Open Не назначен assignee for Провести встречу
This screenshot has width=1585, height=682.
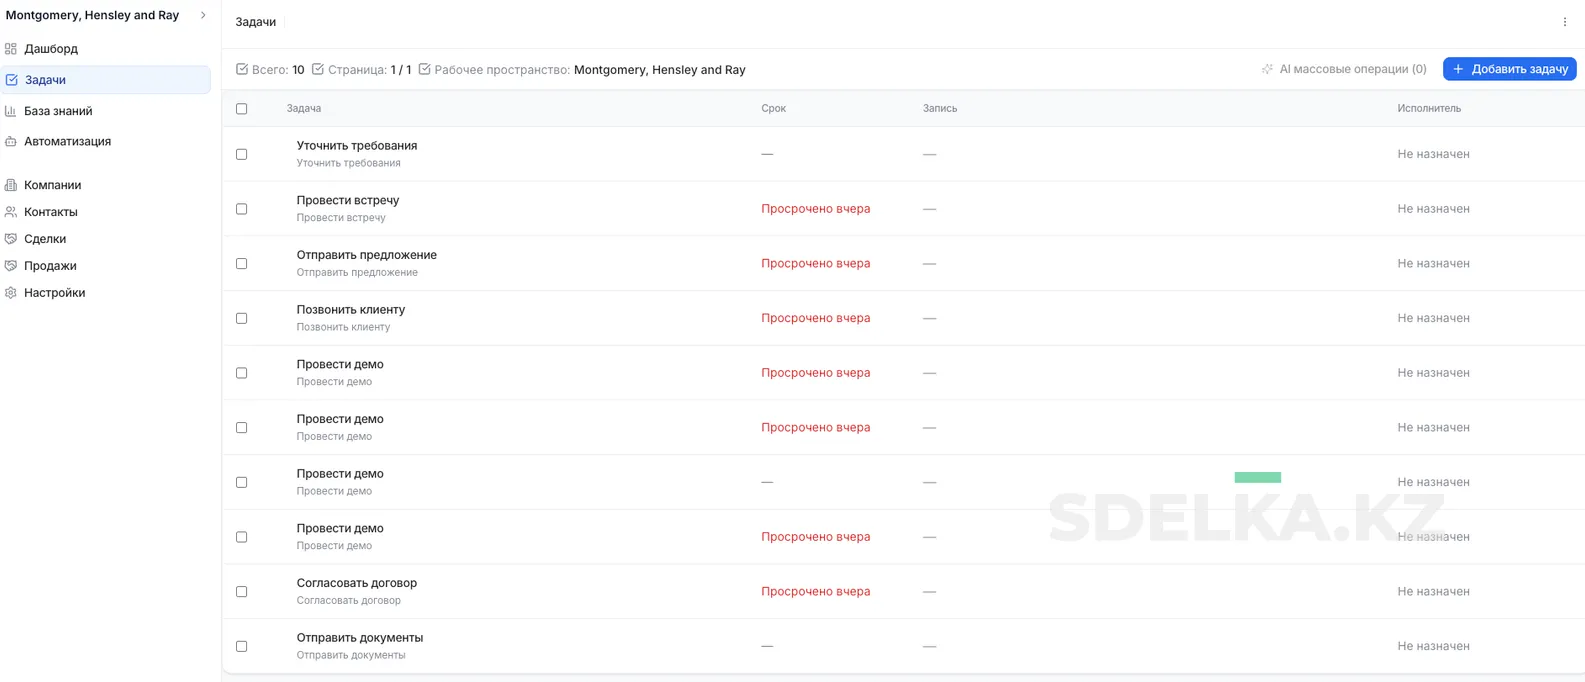click(1433, 209)
